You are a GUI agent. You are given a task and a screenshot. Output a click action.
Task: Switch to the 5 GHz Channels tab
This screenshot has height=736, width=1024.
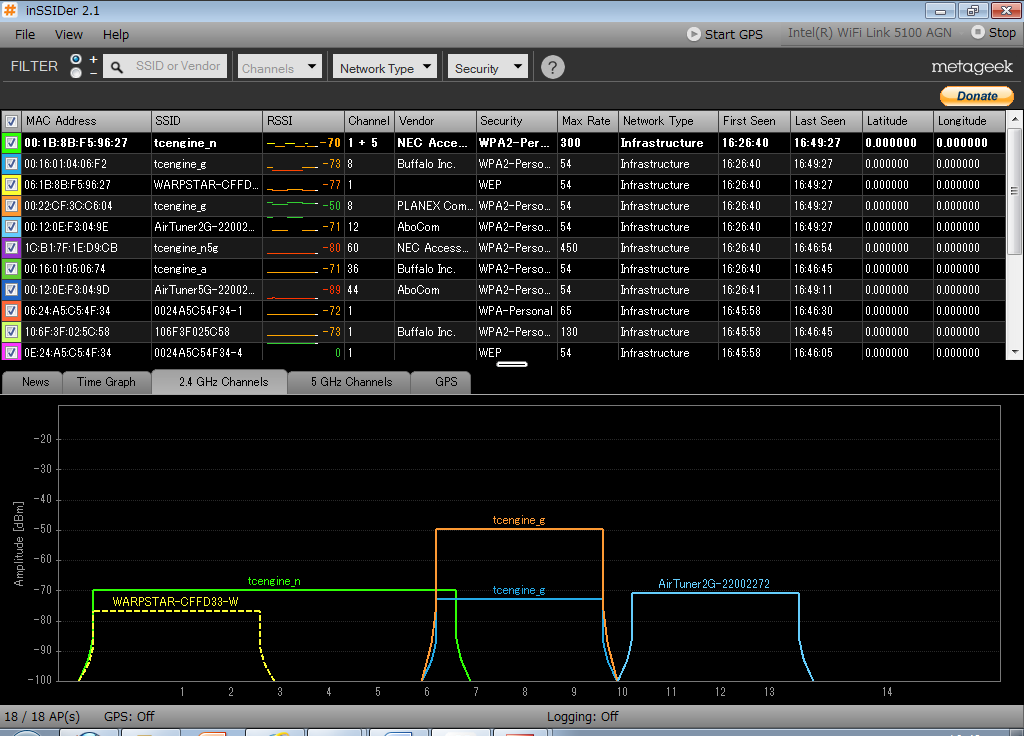(351, 382)
